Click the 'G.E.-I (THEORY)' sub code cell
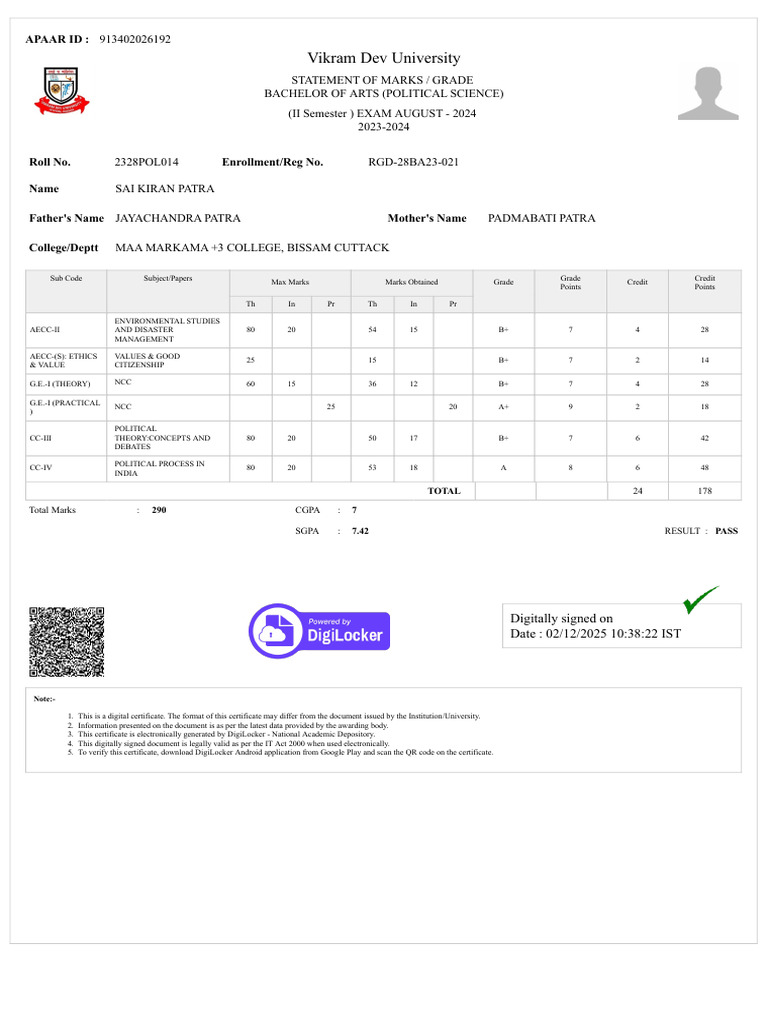Viewport: 768px width, 1024px height. [66, 384]
